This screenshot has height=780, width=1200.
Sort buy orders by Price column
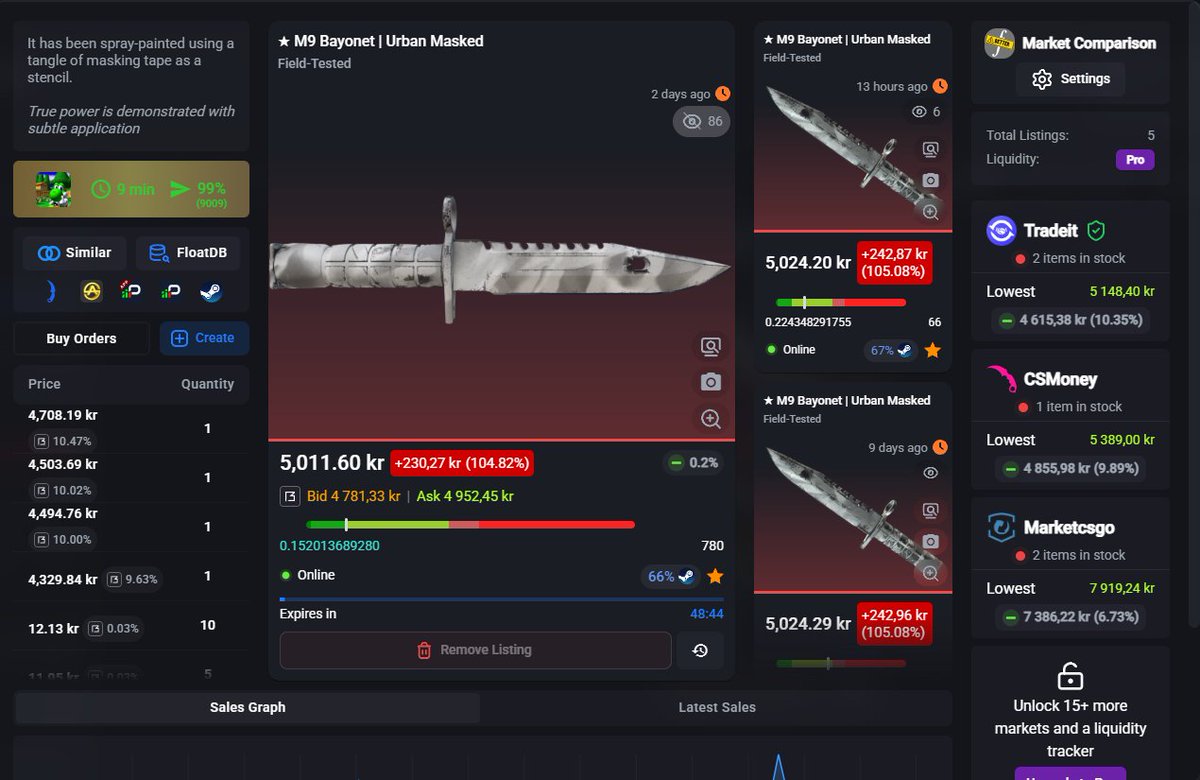click(x=44, y=384)
